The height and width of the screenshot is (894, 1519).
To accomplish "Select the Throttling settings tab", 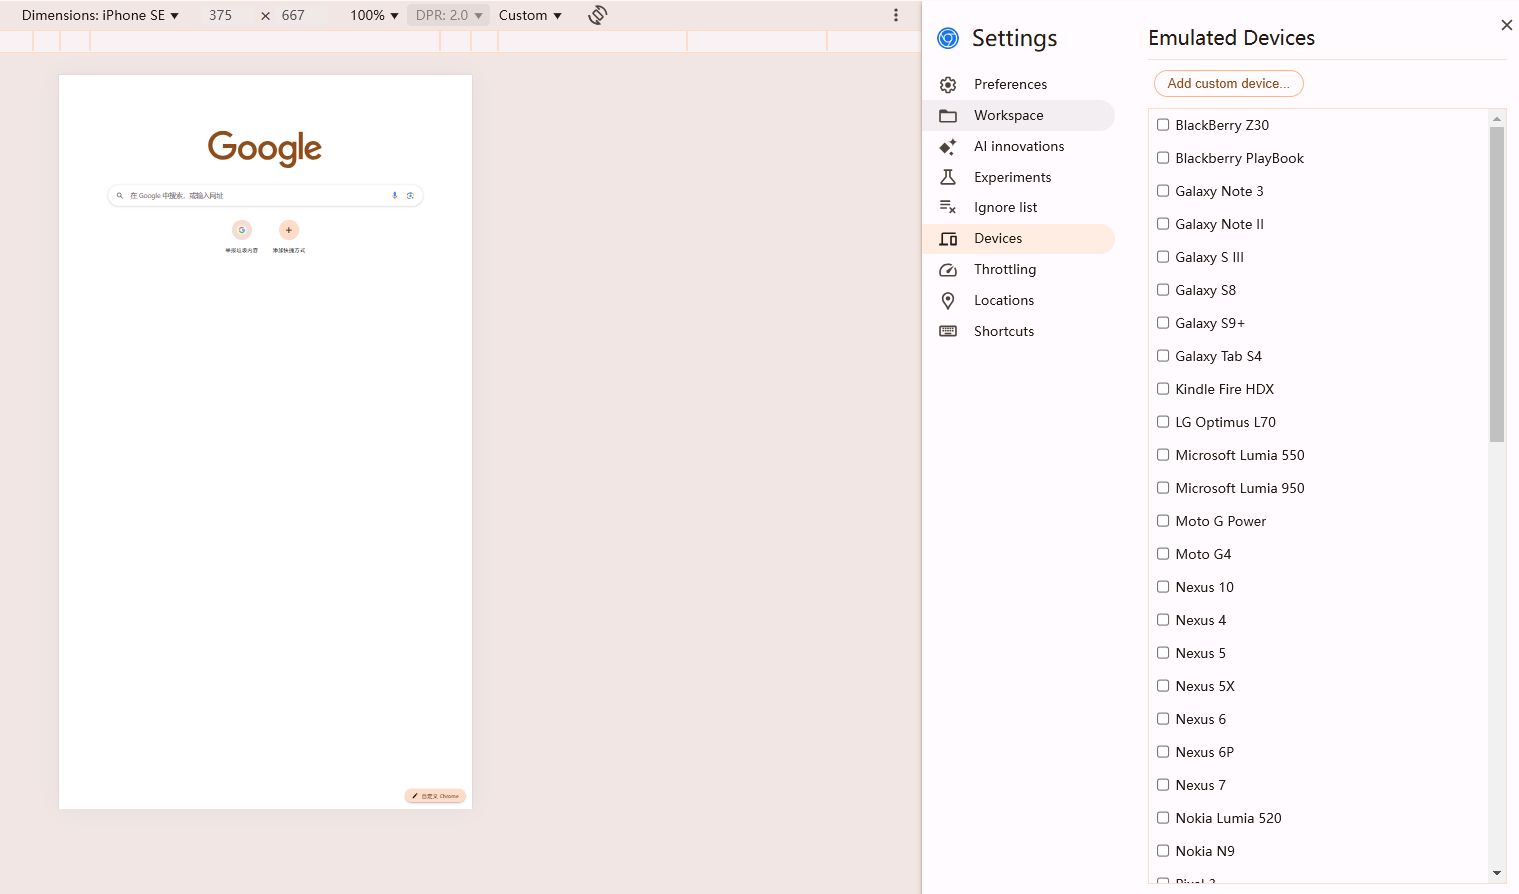I will click(x=1019, y=270).
